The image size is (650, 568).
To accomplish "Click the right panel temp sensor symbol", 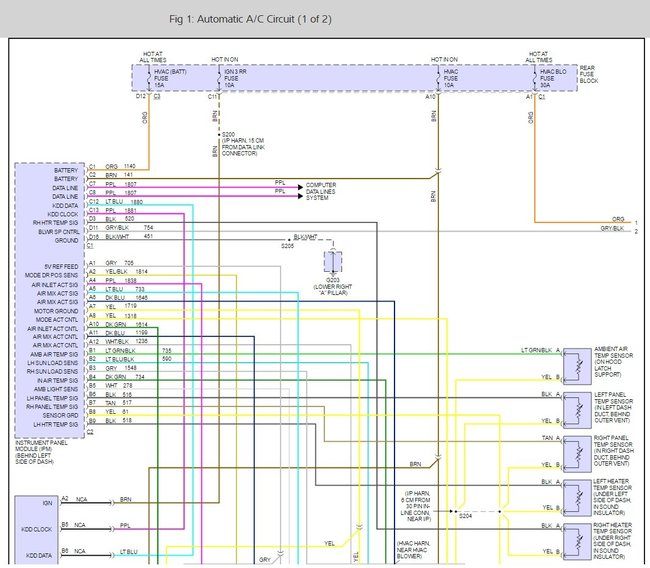I will click(577, 454).
